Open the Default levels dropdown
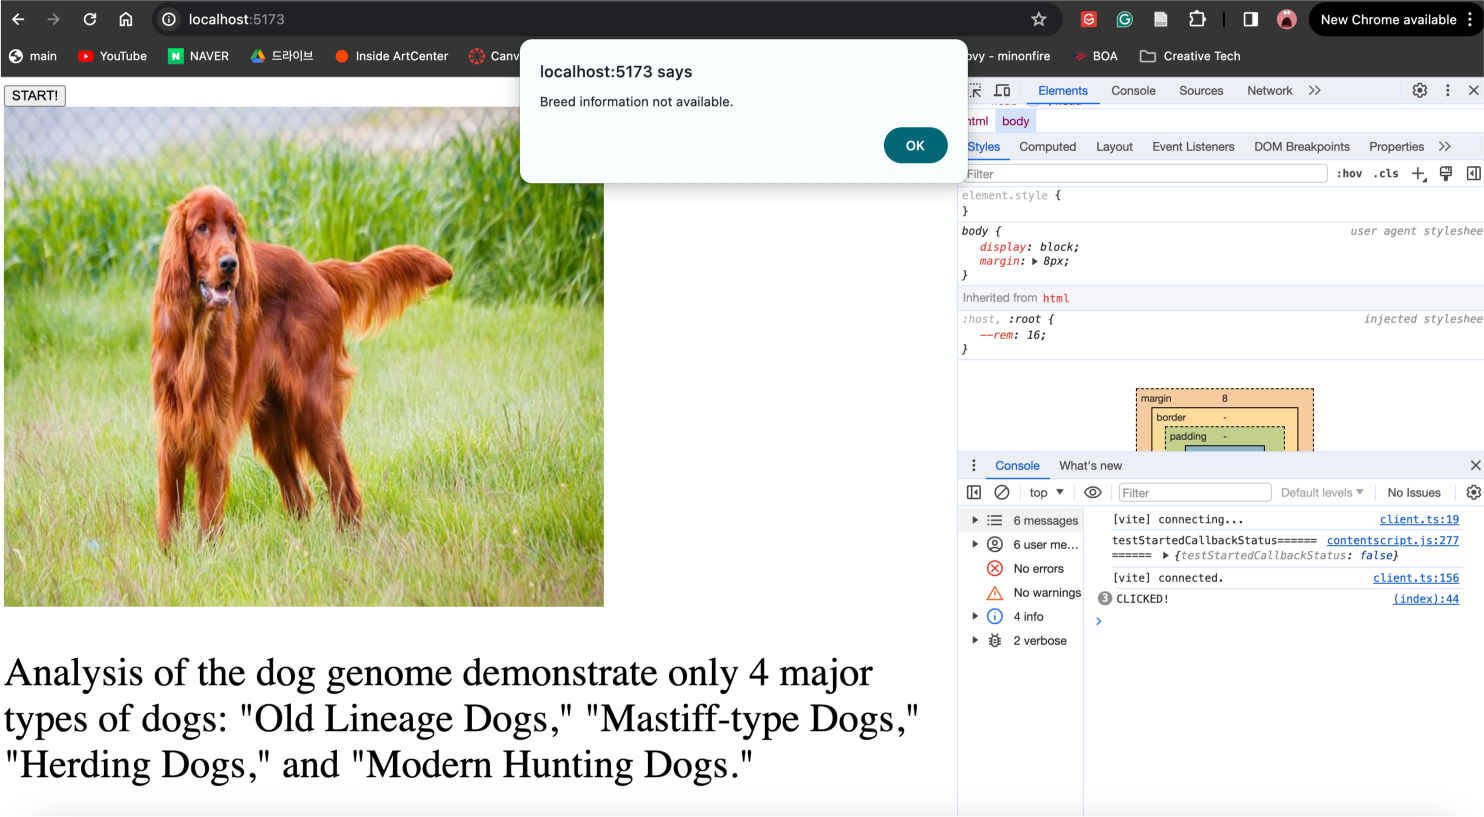 [x=1322, y=493]
